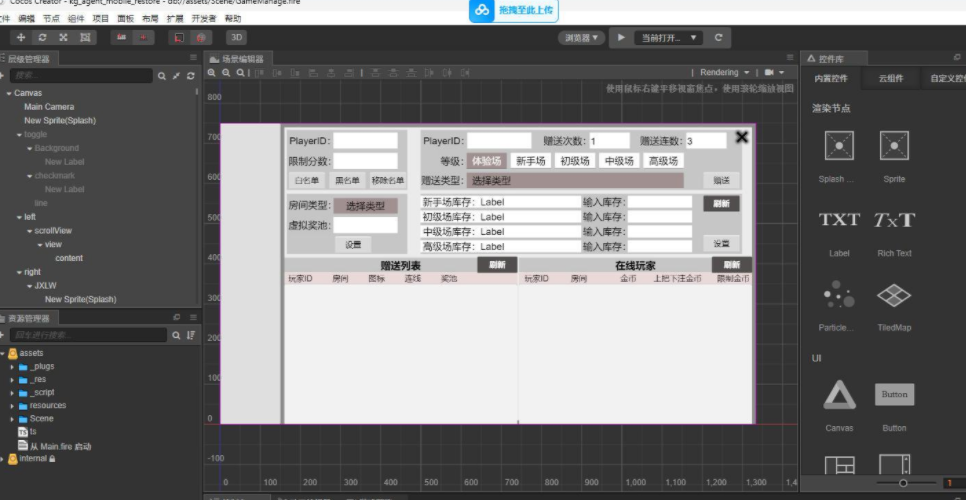Screen dimensions: 966x500
Task: Select the Move transform tool
Action: [x=21, y=38]
